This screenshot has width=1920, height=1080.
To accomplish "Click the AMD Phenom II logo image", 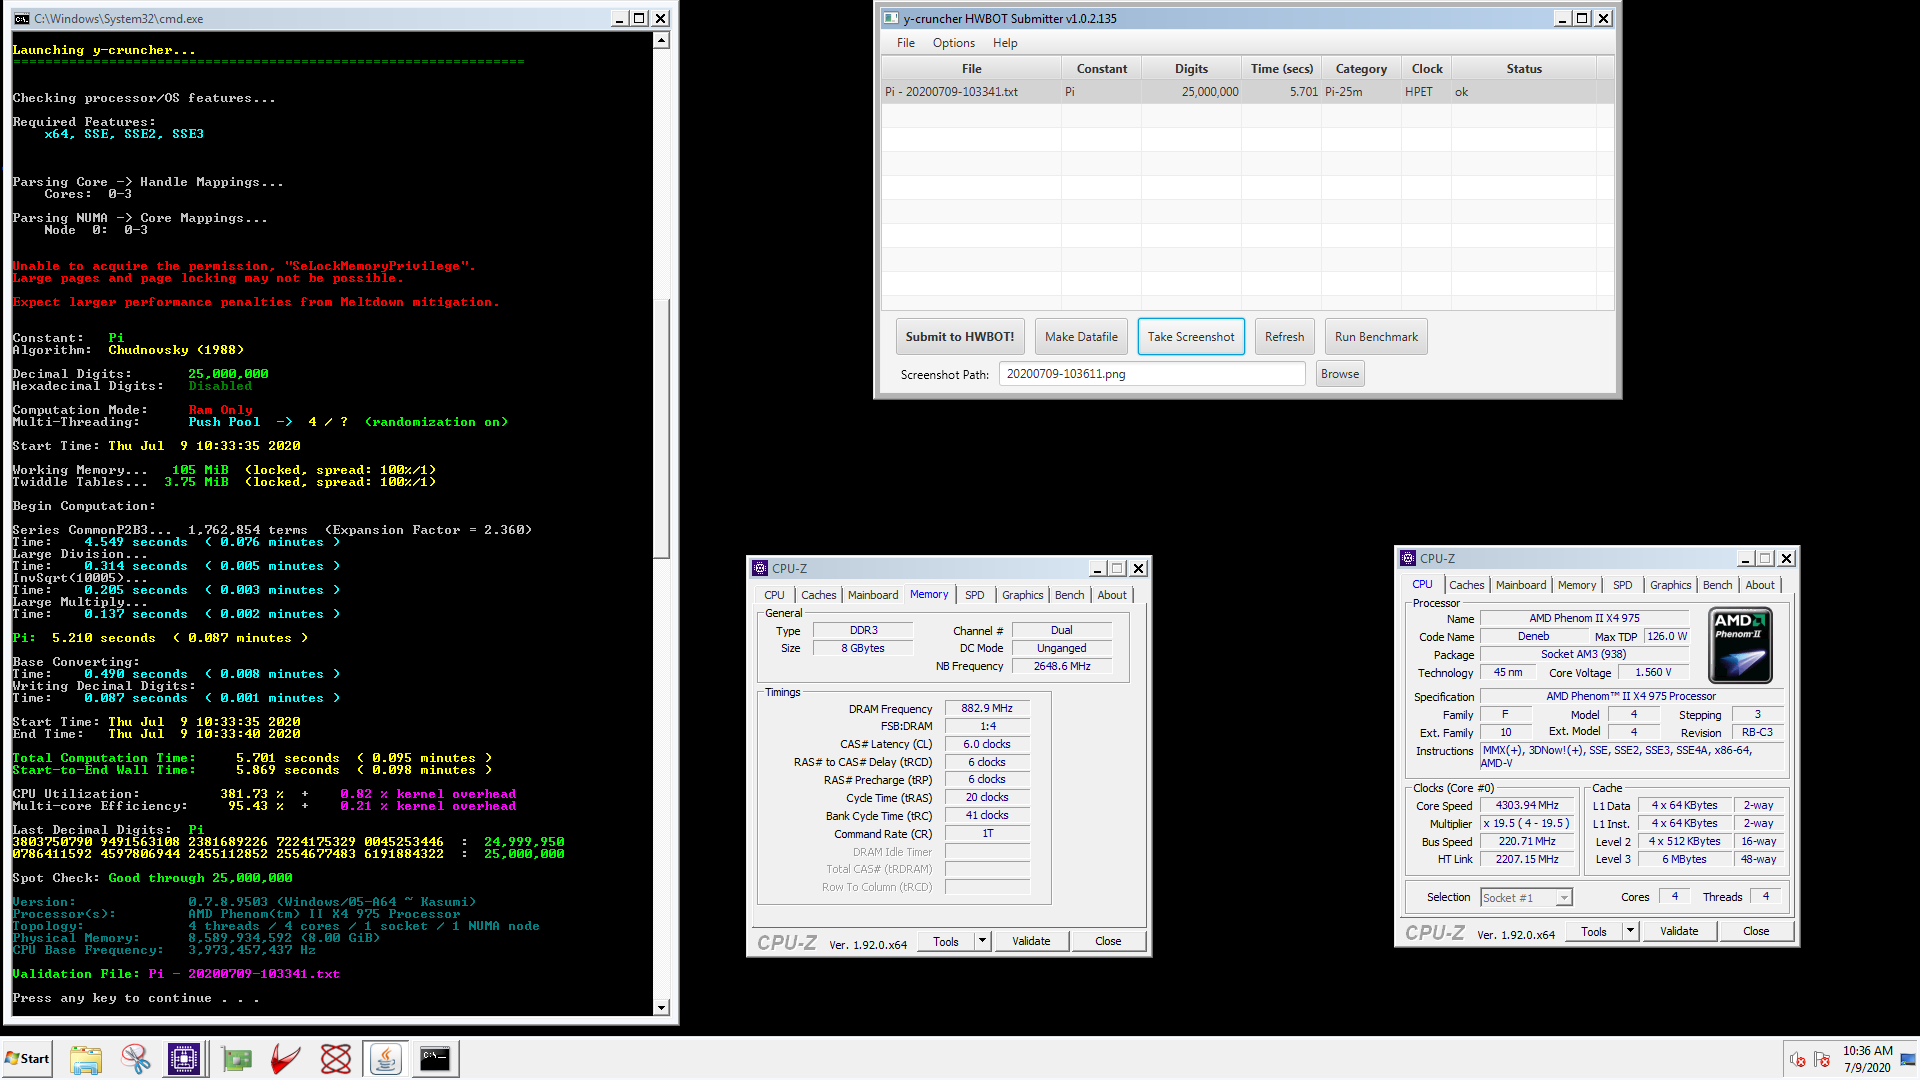I will 1740,645.
